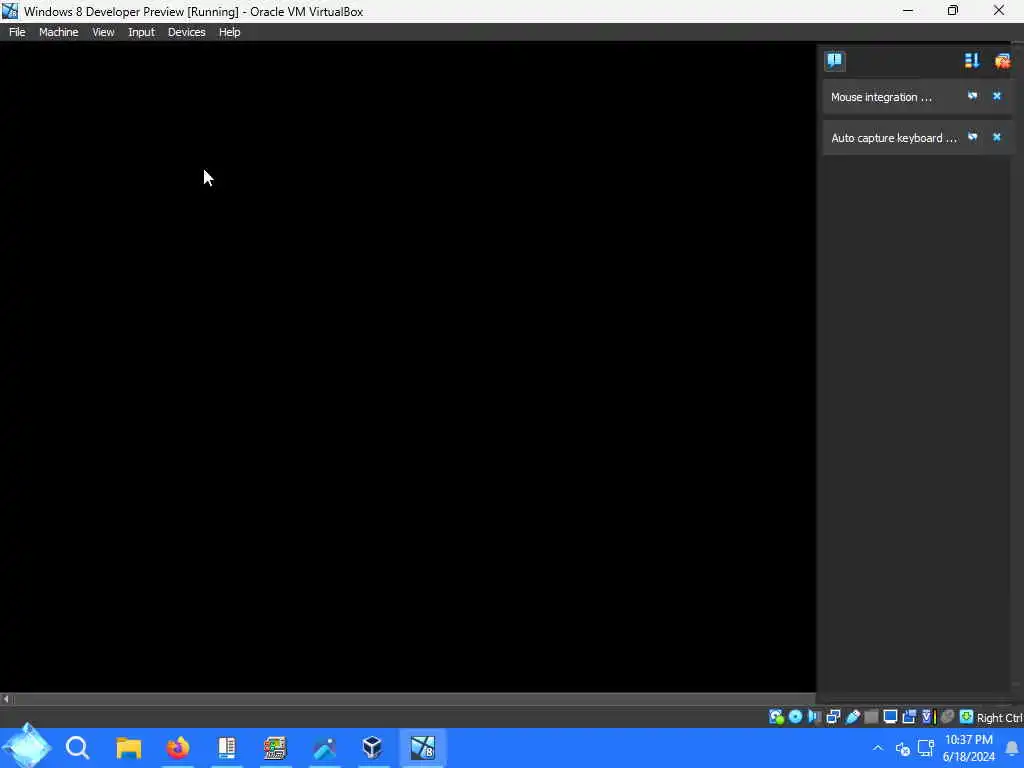The height and width of the screenshot is (768, 1024).
Task: Open the File menu
Action: coord(17,32)
